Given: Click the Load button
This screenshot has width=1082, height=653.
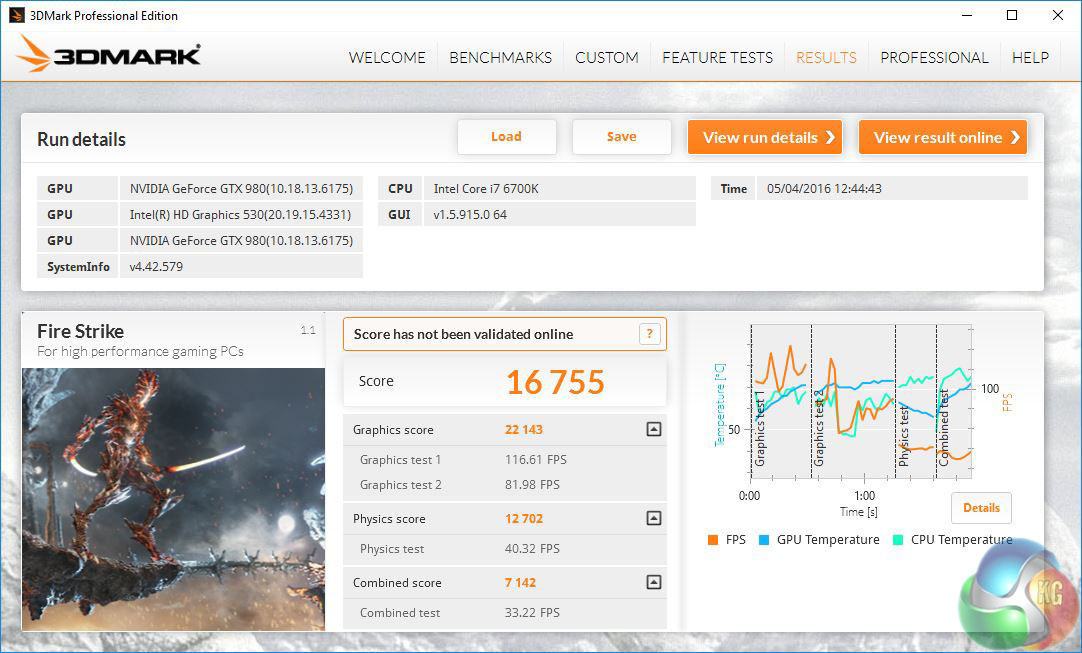Looking at the screenshot, I should tap(506, 137).
